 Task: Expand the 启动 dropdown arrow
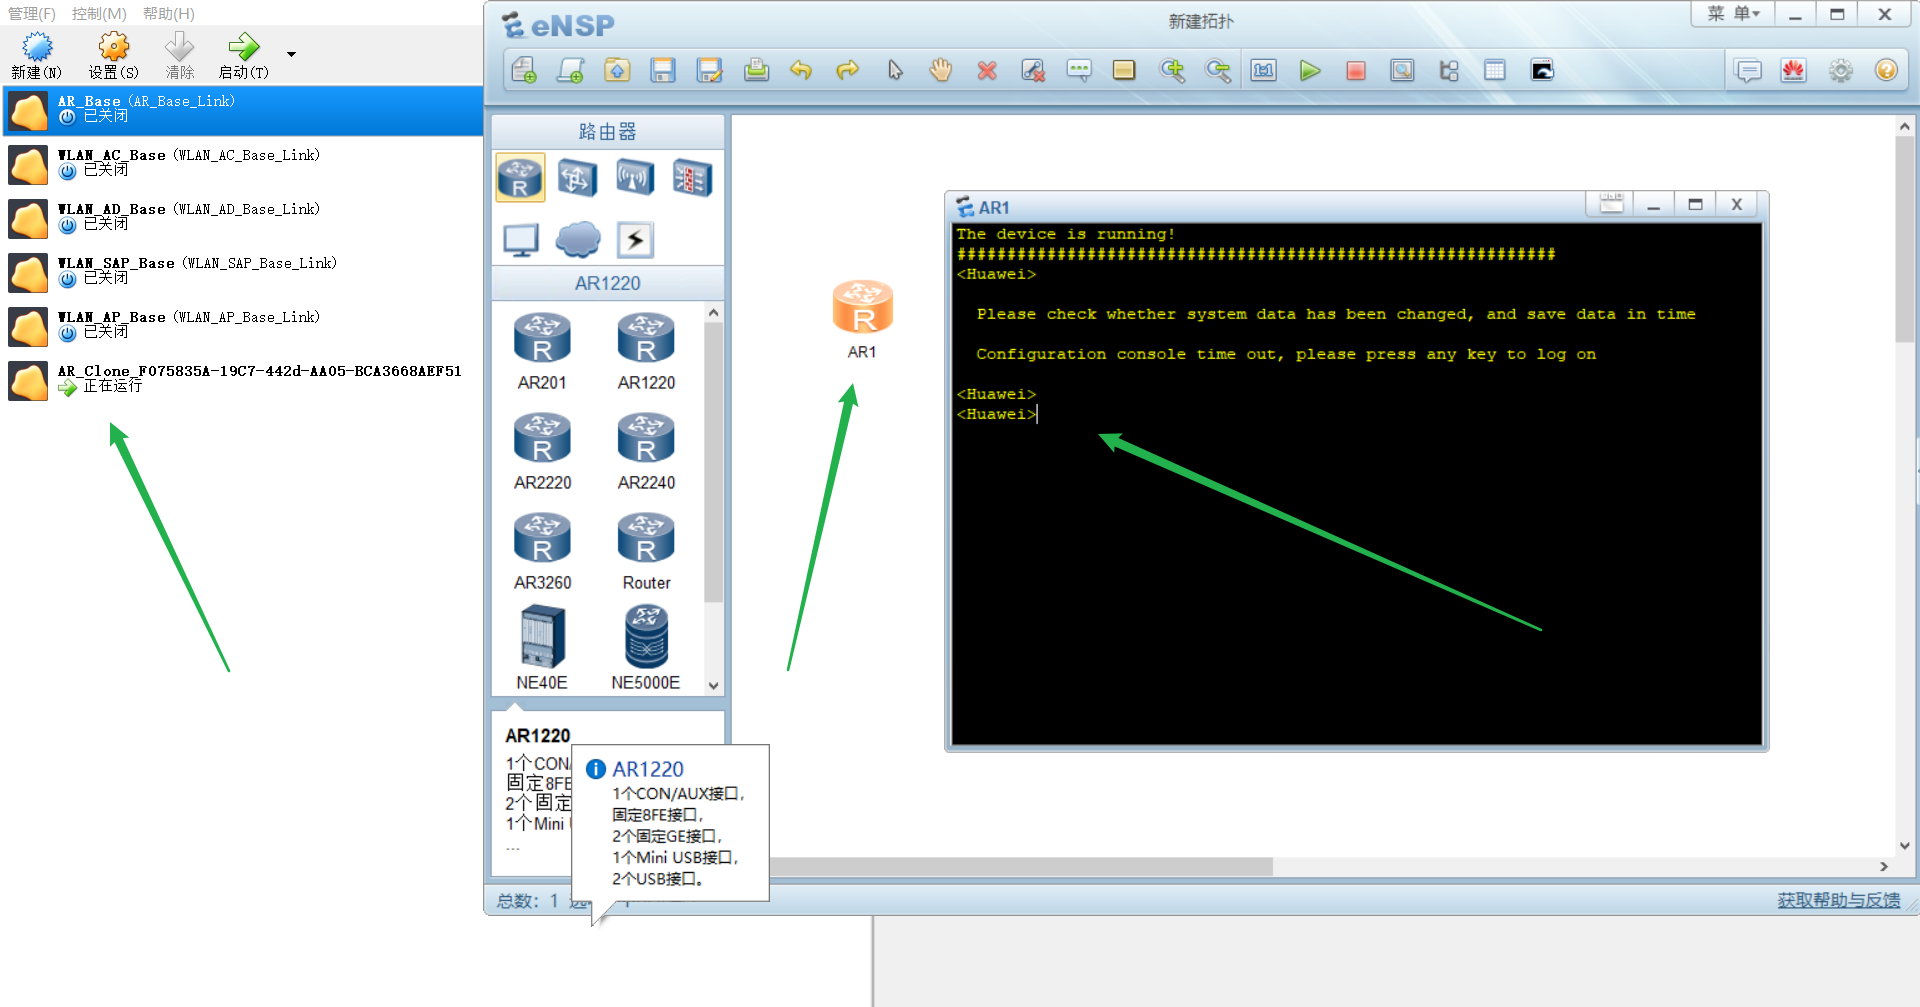pos(291,54)
